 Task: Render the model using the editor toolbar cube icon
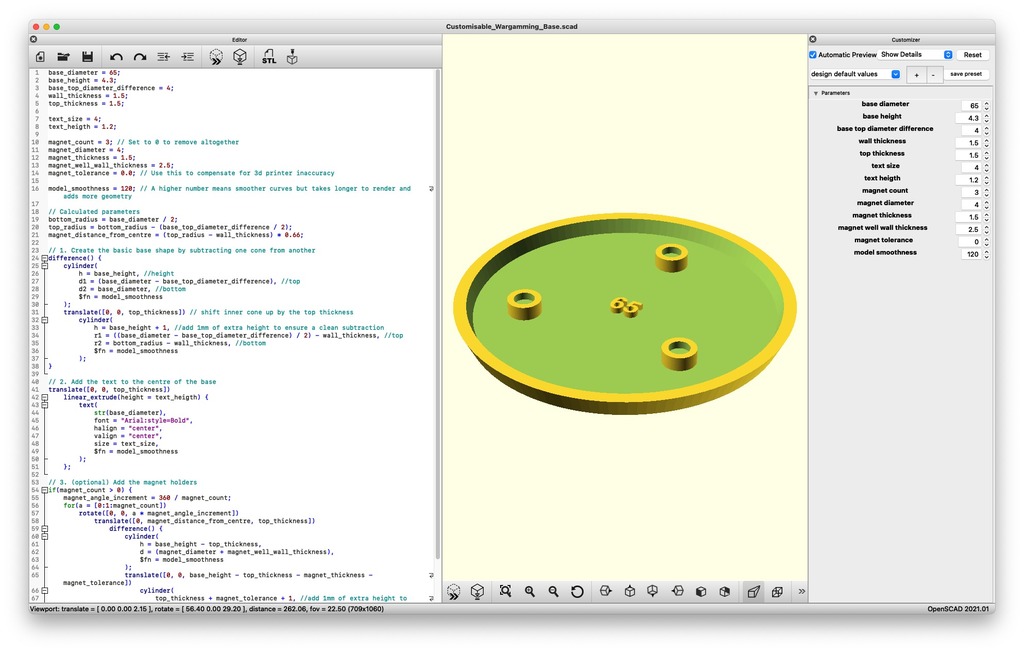pyautogui.click(x=240, y=57)
